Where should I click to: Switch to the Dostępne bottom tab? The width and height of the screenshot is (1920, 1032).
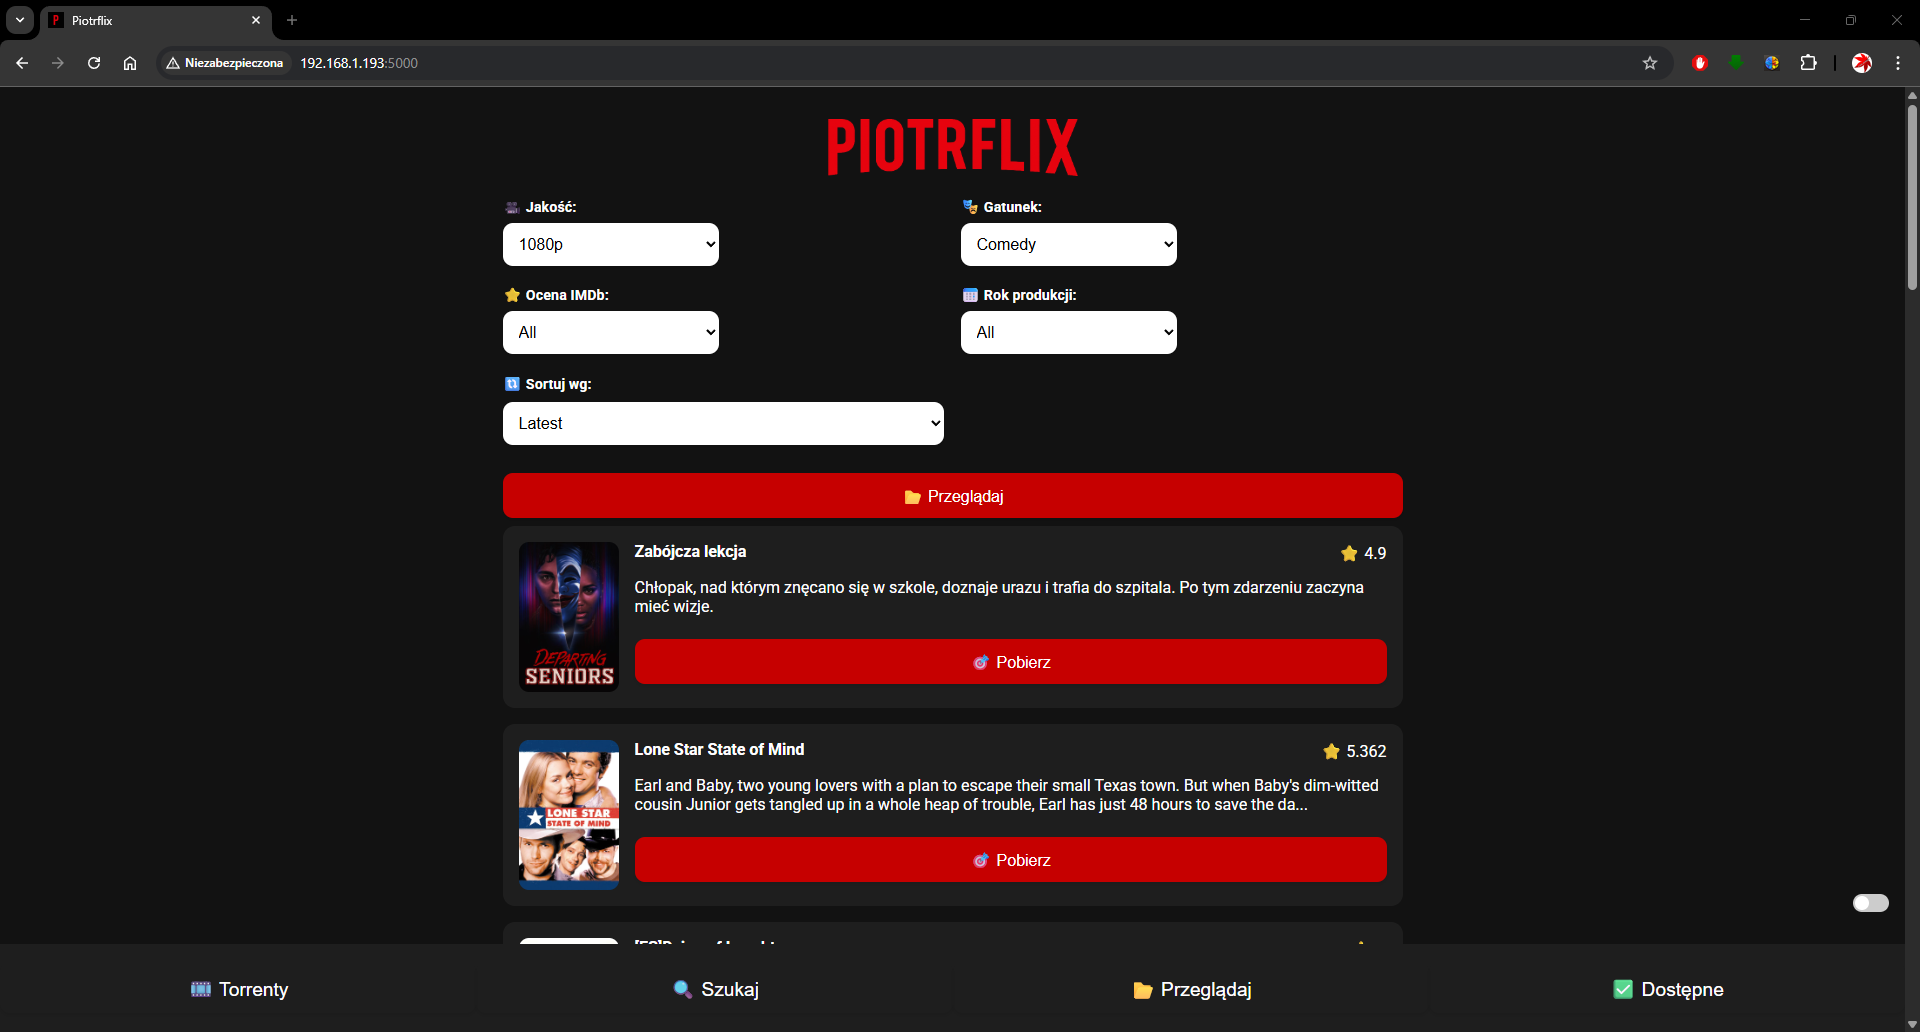click(x=1668, y=989)
